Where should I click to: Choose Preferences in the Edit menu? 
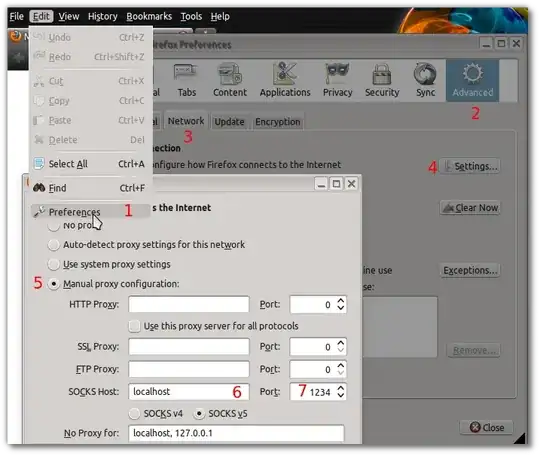[91, 211]
